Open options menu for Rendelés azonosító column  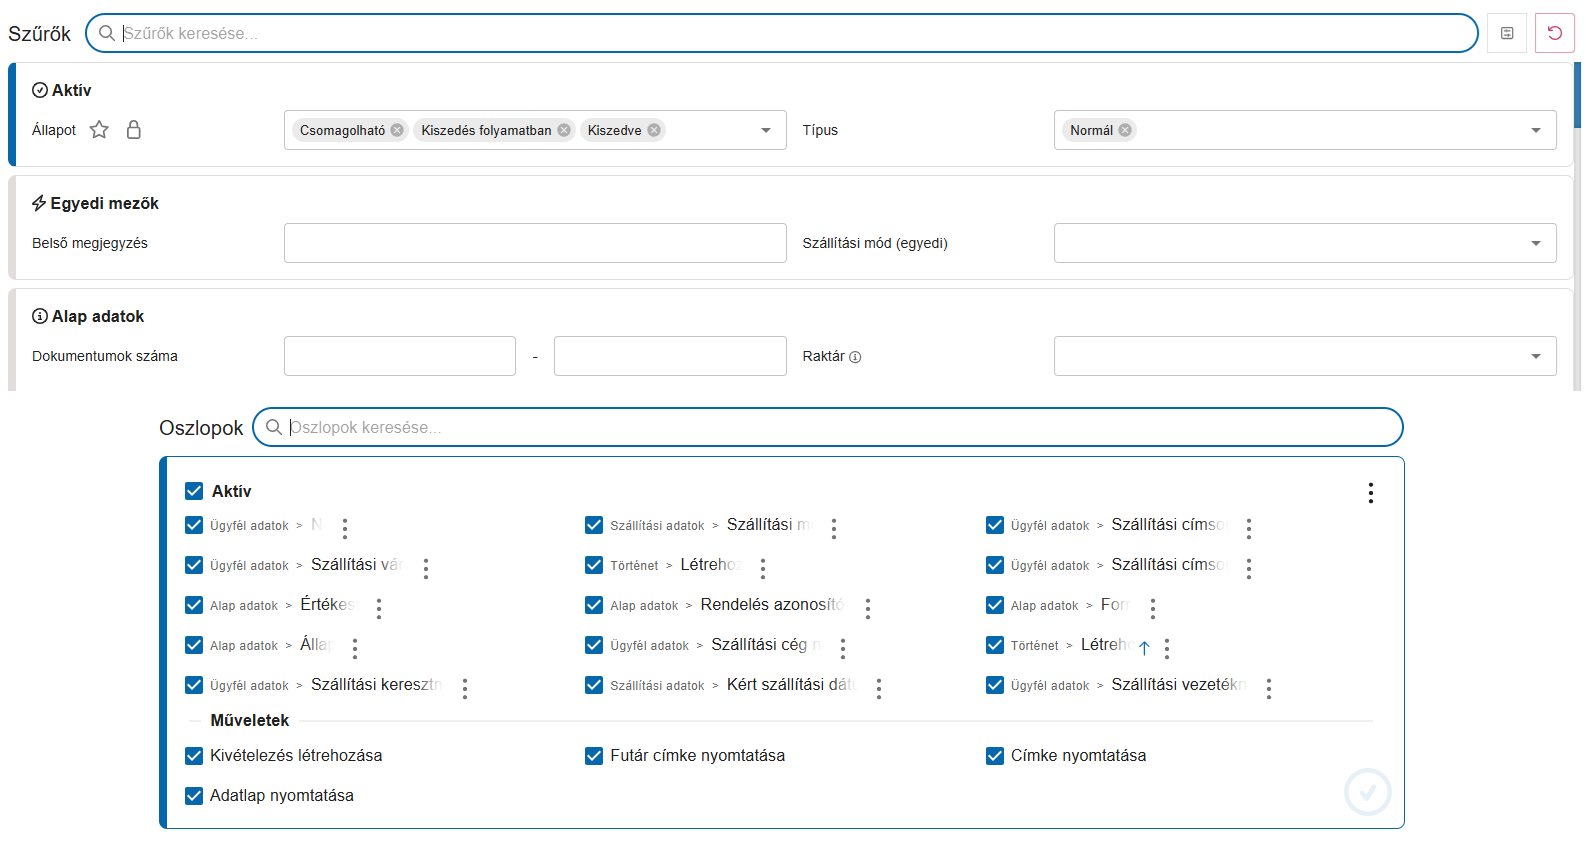coord(867,608)
